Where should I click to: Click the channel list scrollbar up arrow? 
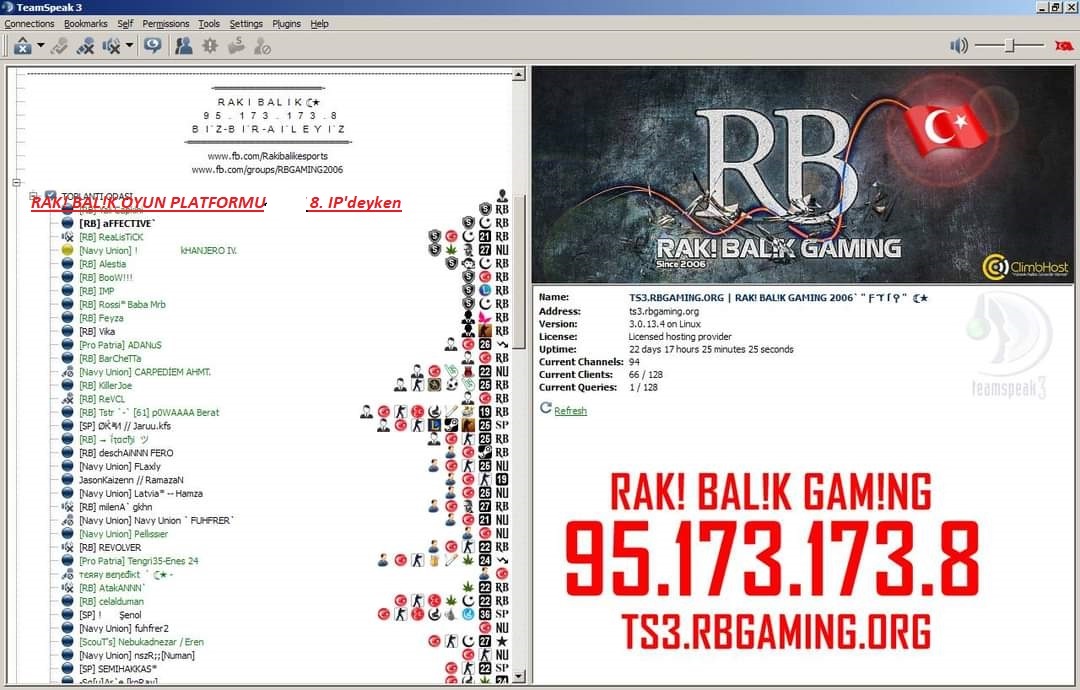519,74
